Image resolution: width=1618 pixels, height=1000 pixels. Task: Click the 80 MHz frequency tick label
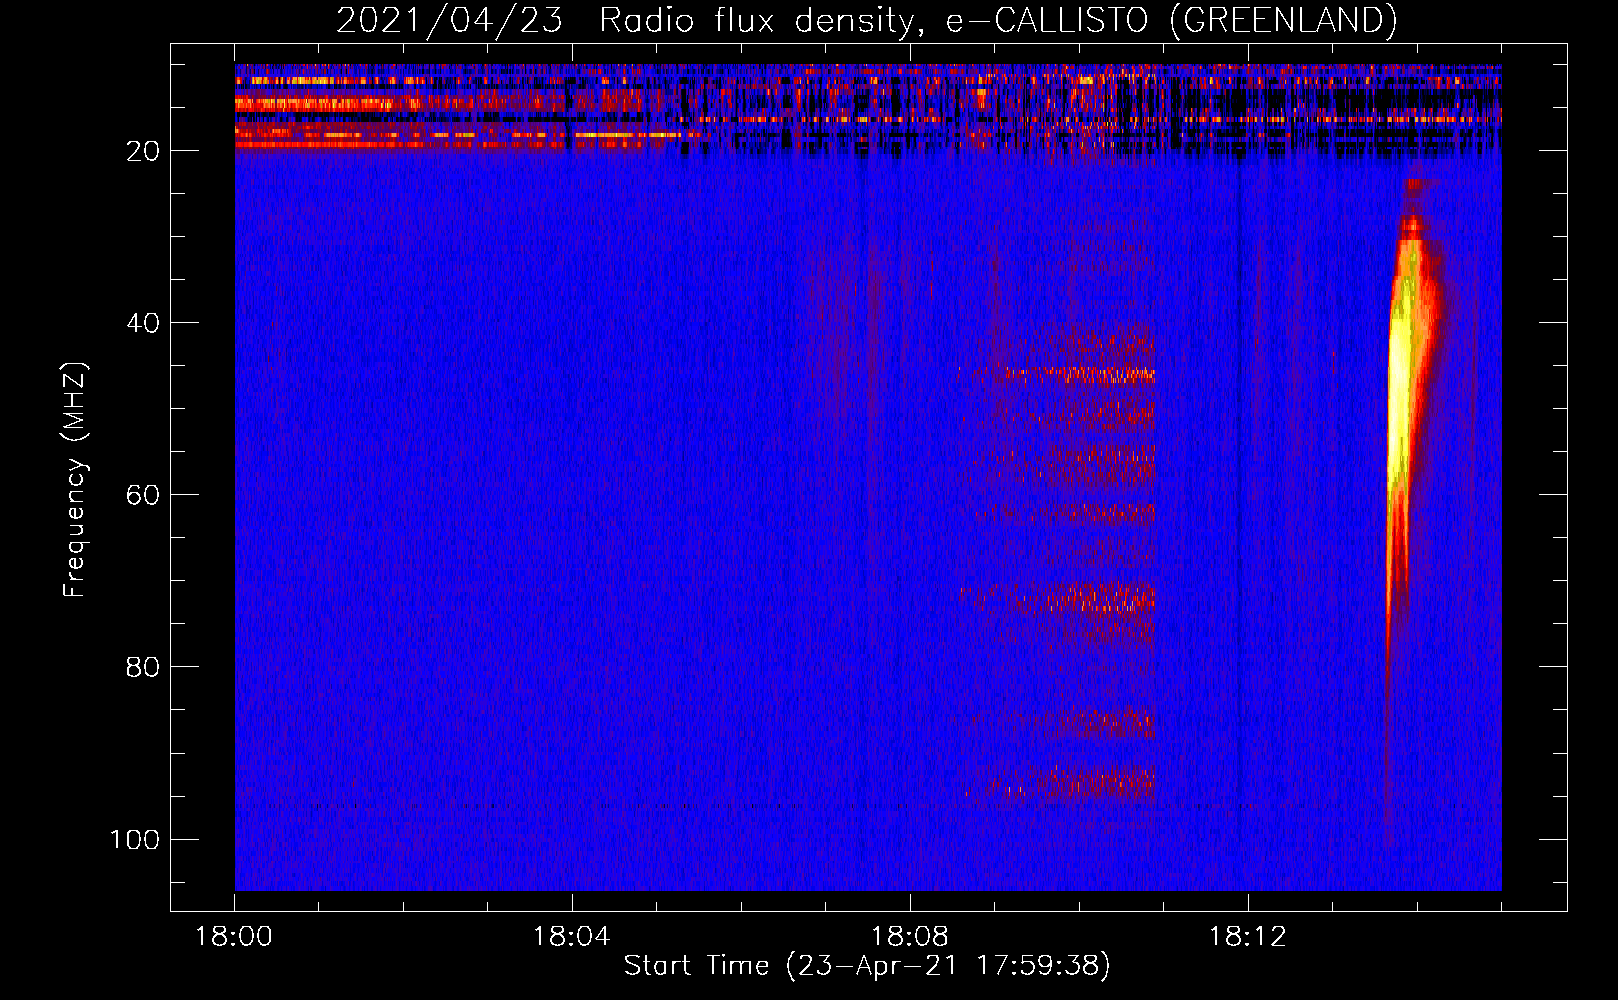pyautogui.click(x=143, y=667)
